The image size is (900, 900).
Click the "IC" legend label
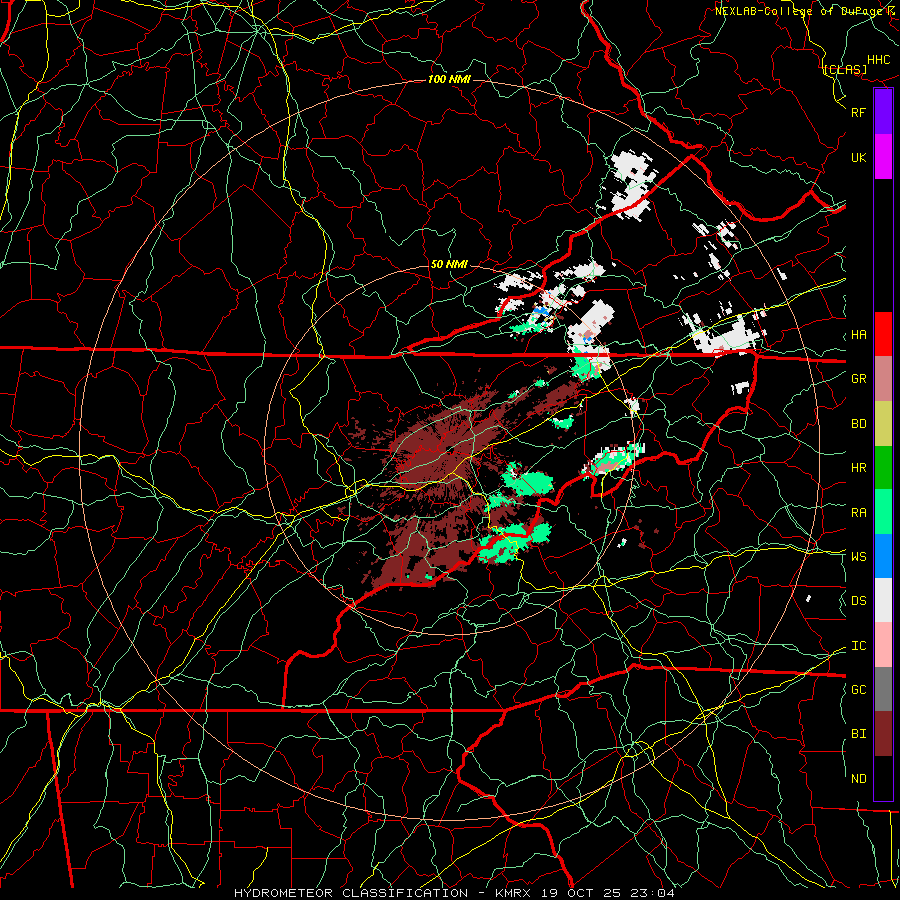point(858,646)
